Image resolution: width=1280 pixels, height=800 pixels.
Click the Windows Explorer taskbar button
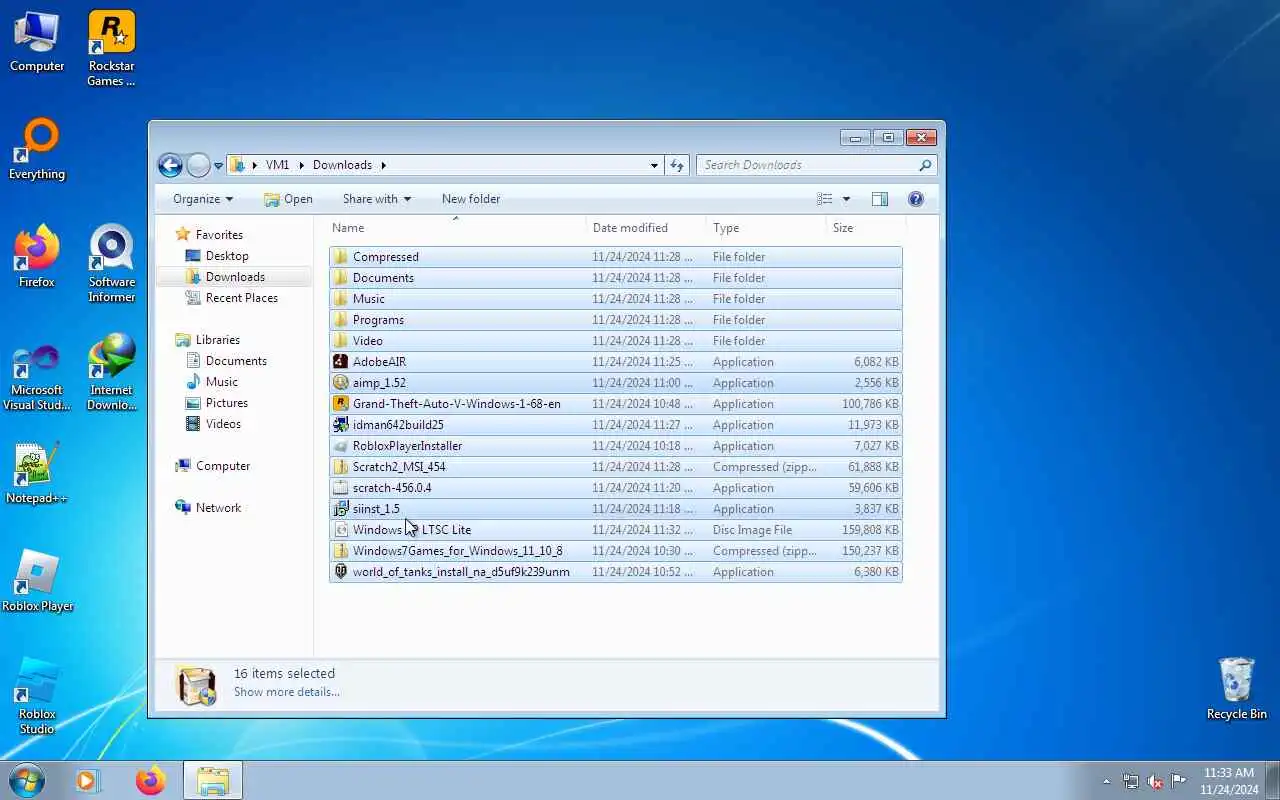click(212, 780)
